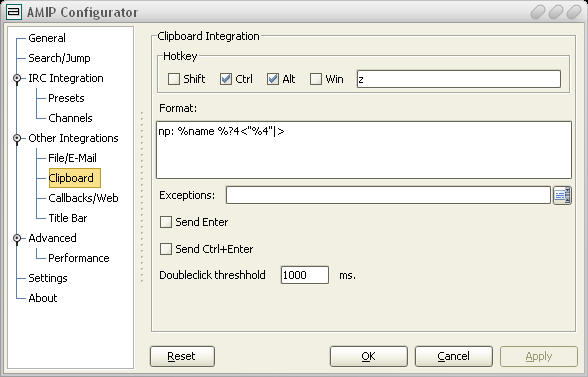The image size is (588, 377).
Task: Open the Title Bar page
Action: click(x=68, y=218)
